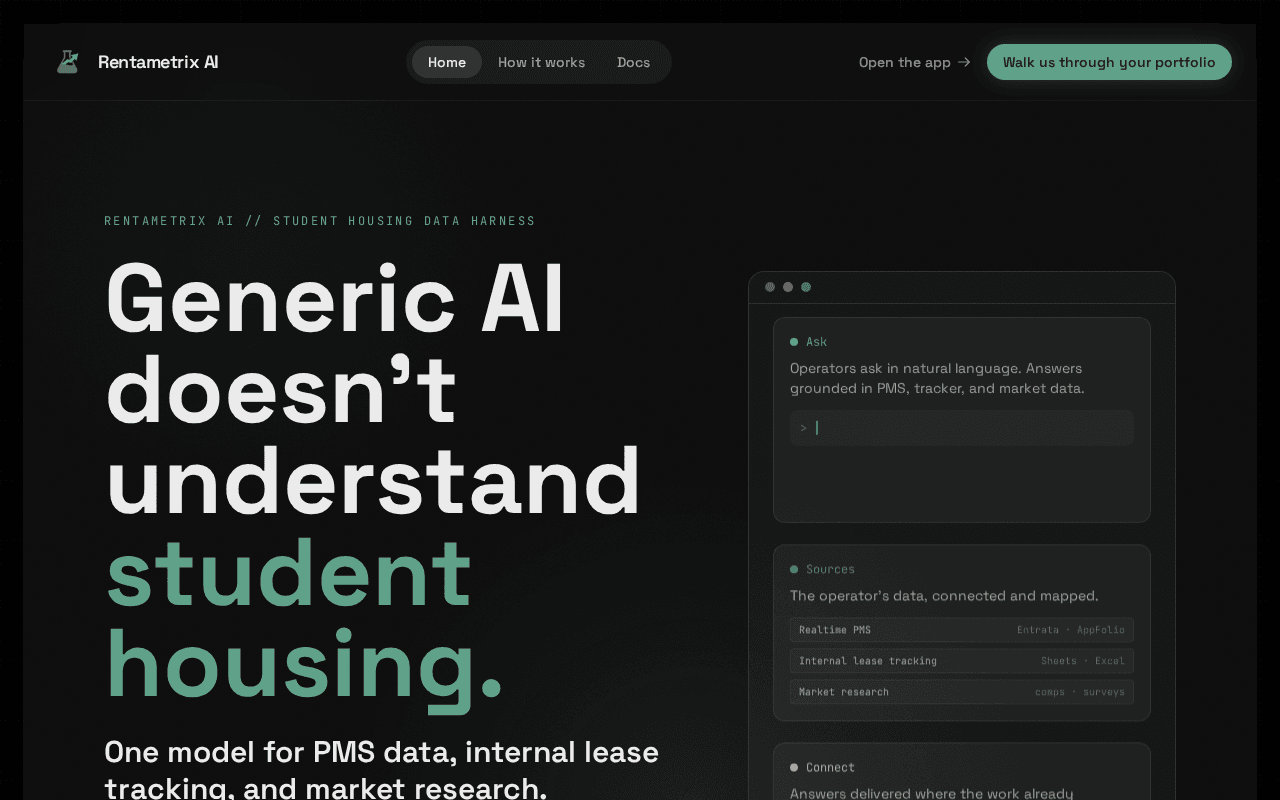The width and height of the screenshot is (1280, 800).
Task: Select the Home nav tab
Action: click(447, 62)
